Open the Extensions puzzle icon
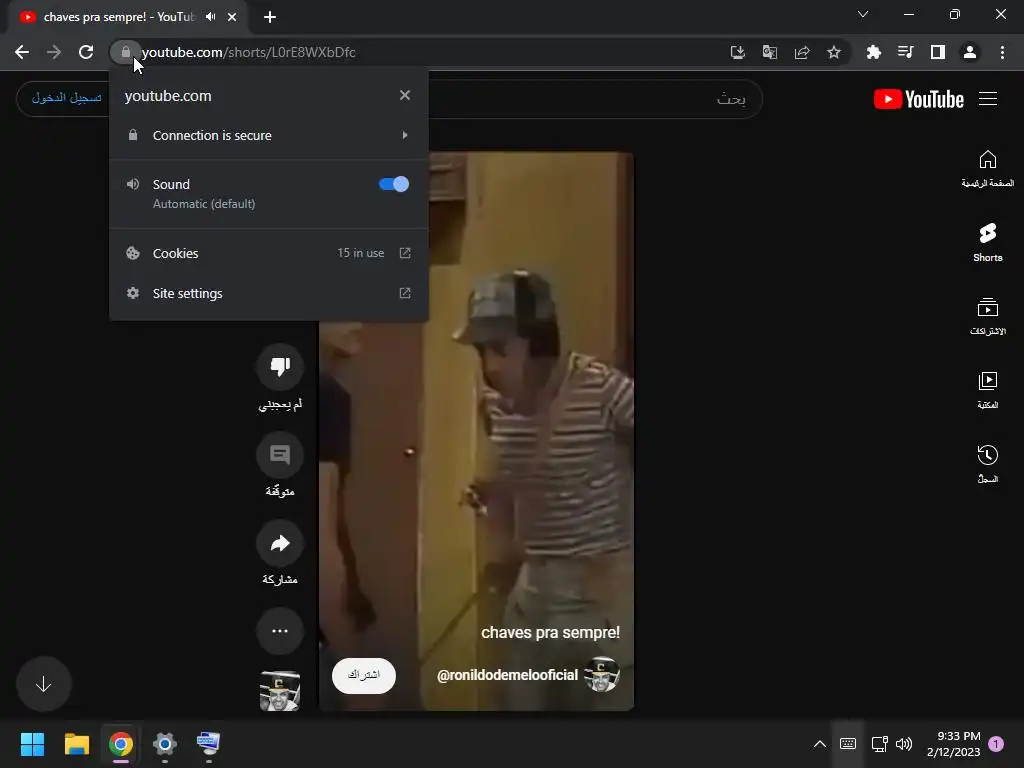 click(873, 52)
